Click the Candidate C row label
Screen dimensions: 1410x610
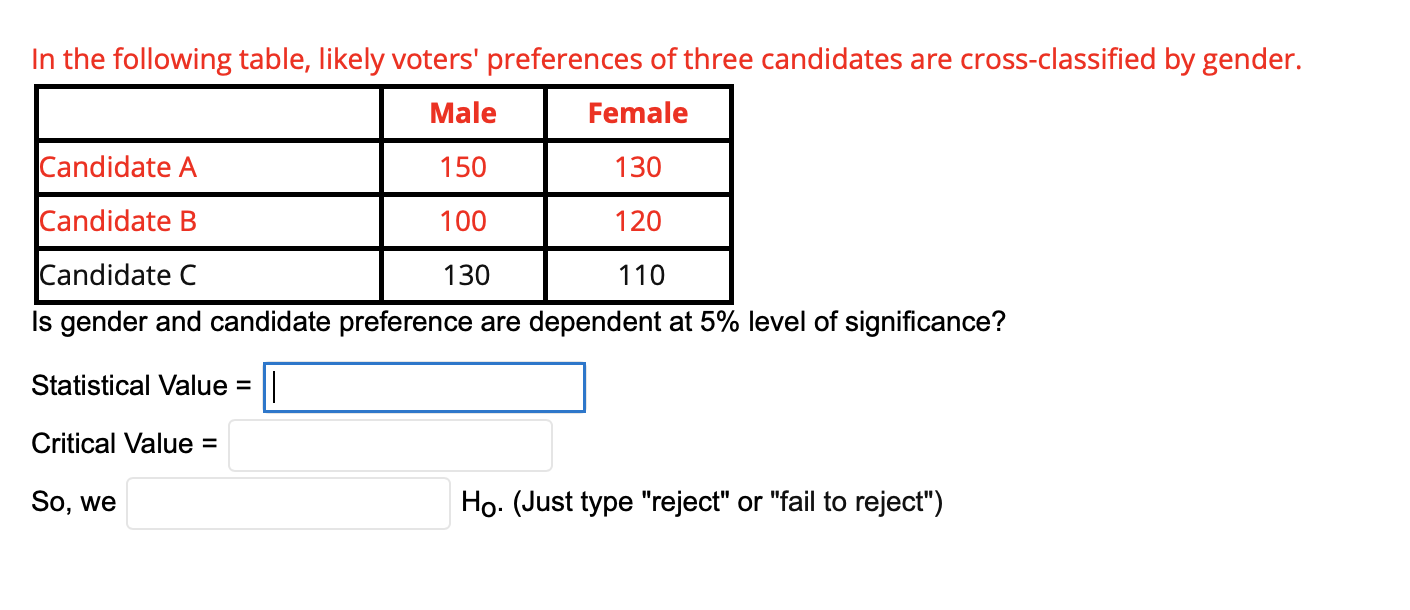[118, 275]
